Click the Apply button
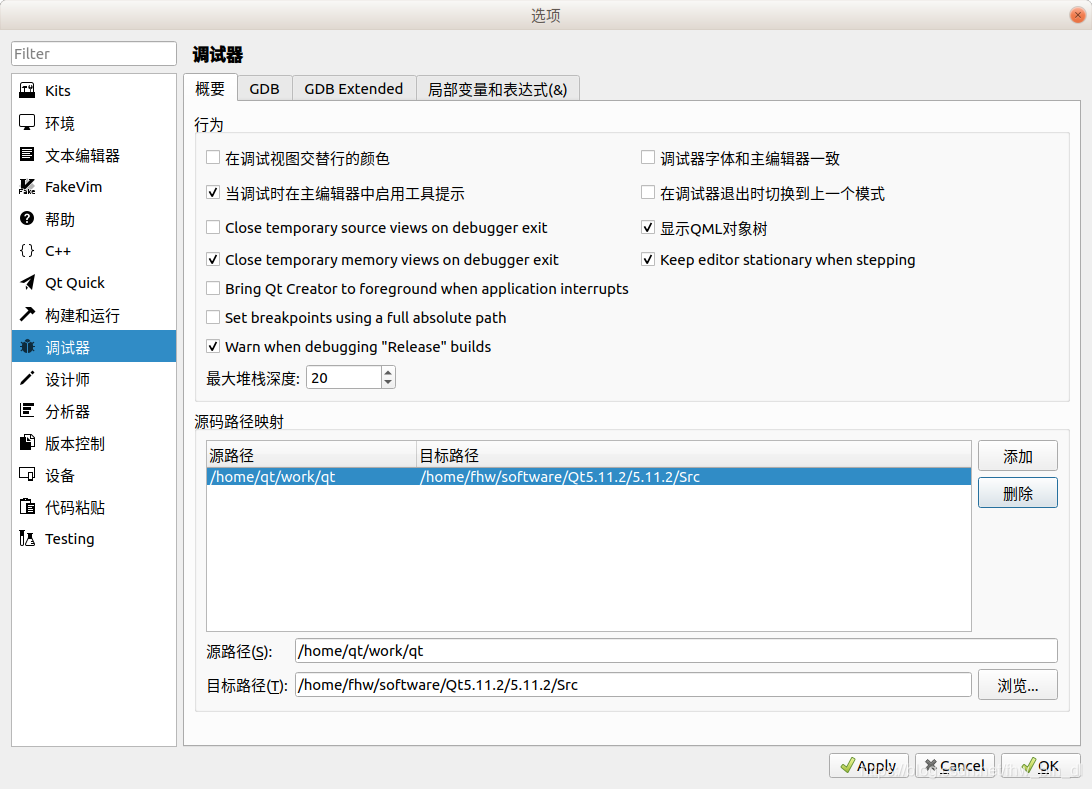The width and height of the screenshot is (1092, 789). click(x=868, y=766)
